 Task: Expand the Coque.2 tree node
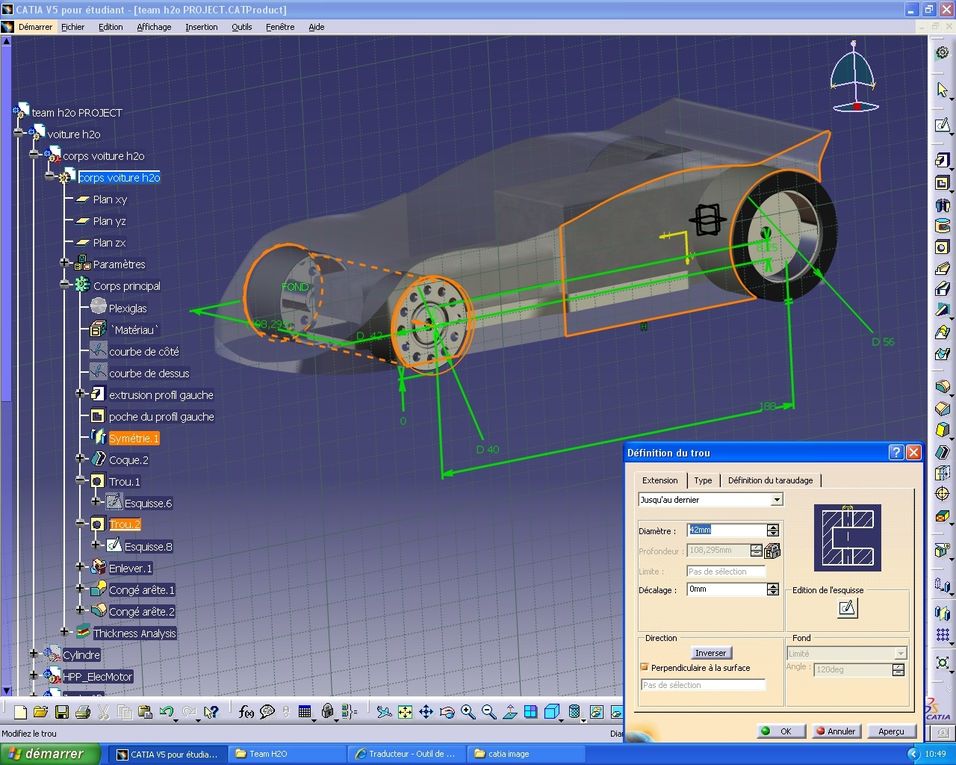click(80, 458)
